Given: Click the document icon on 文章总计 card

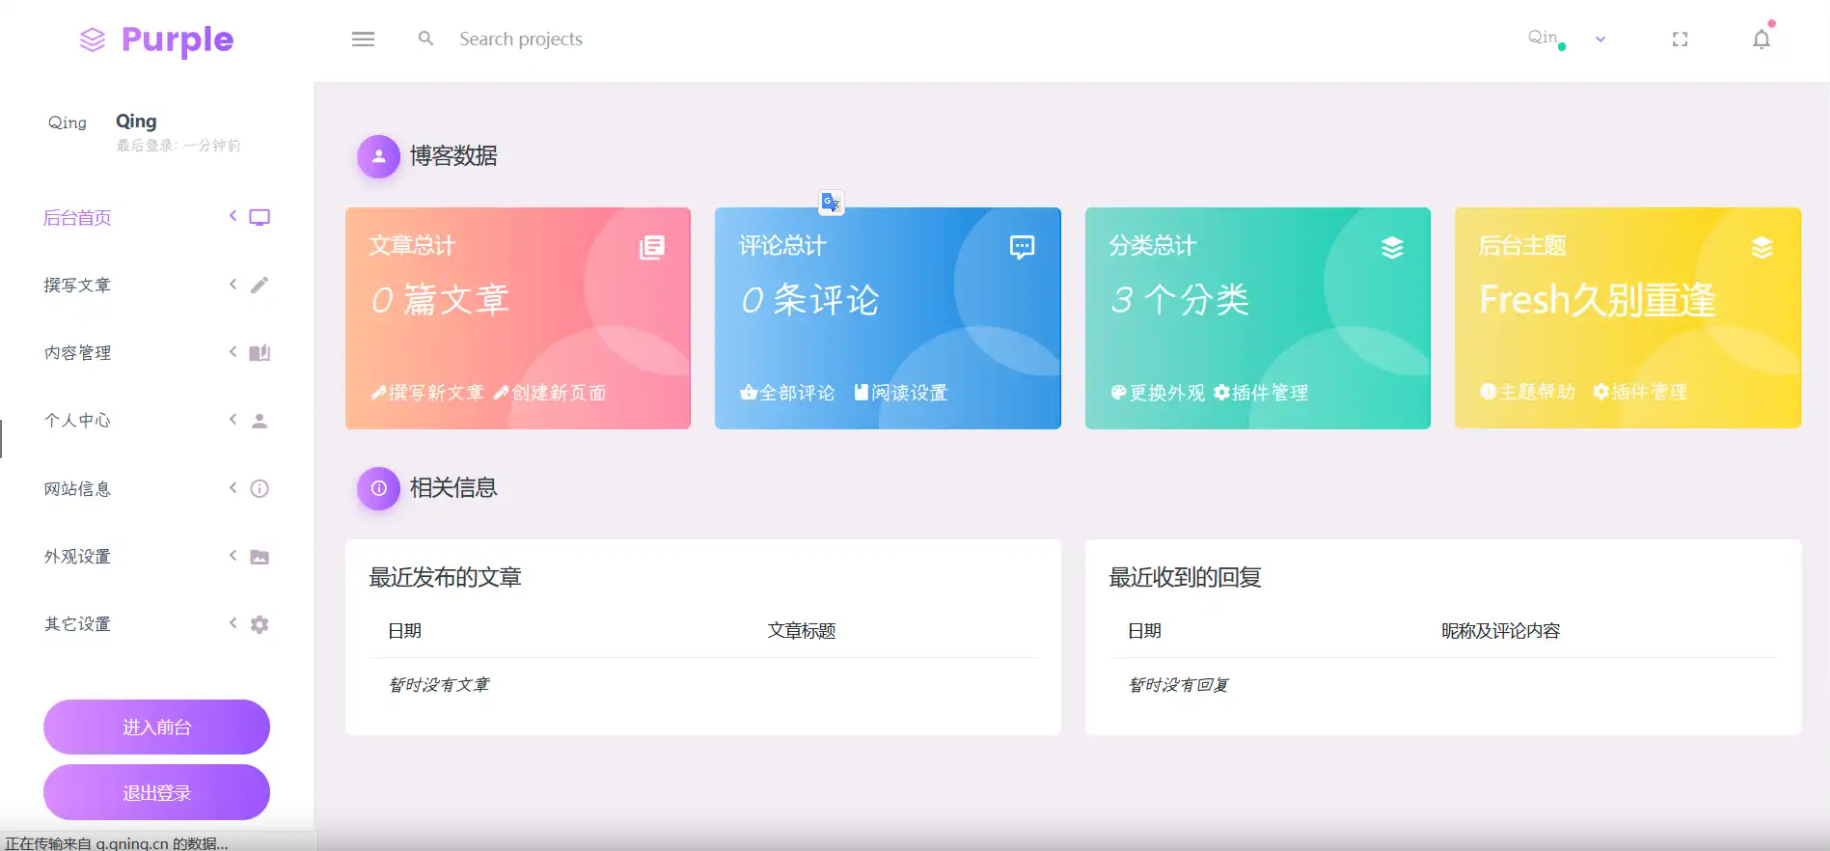Looking at the screenshot, I should click(652, 247).
